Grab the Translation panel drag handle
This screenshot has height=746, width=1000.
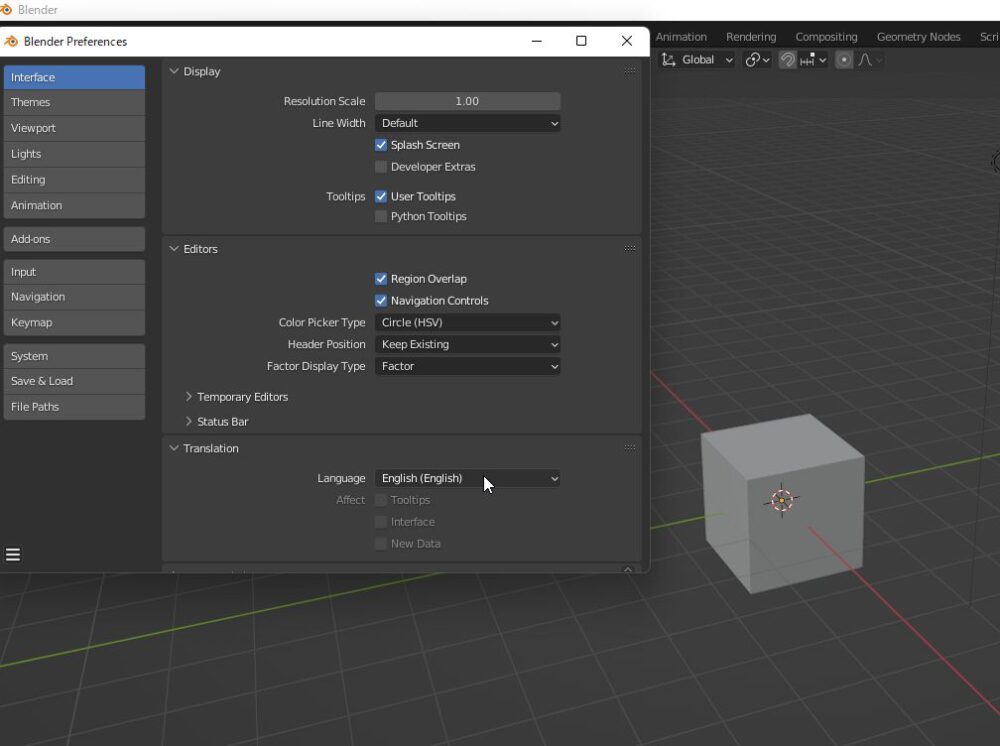(x=629, y=448)
